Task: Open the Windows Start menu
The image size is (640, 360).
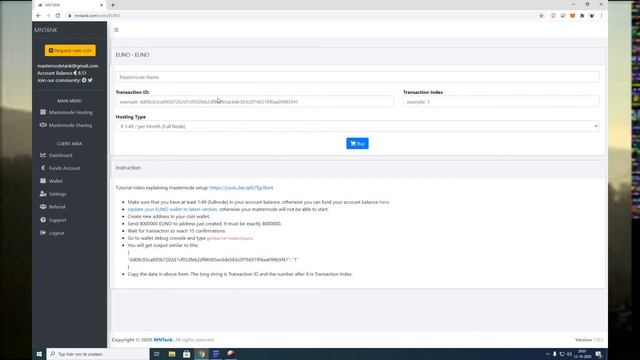Action: pyautogui.click(x=39, y=354)
